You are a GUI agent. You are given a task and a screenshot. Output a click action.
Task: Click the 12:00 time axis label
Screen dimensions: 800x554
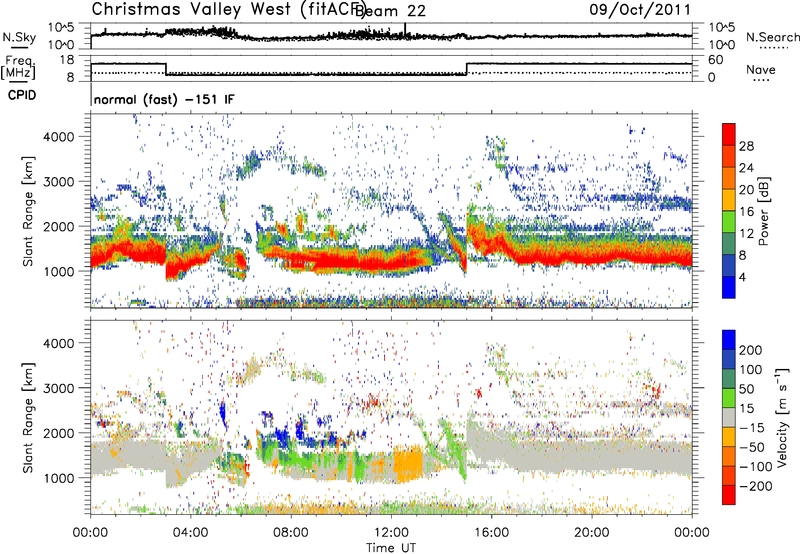[x=391, y=533]
